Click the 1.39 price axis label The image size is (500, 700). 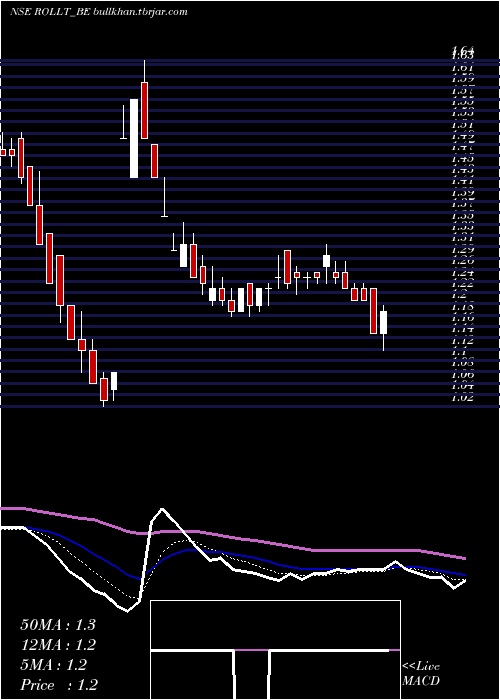coord(462,193)
